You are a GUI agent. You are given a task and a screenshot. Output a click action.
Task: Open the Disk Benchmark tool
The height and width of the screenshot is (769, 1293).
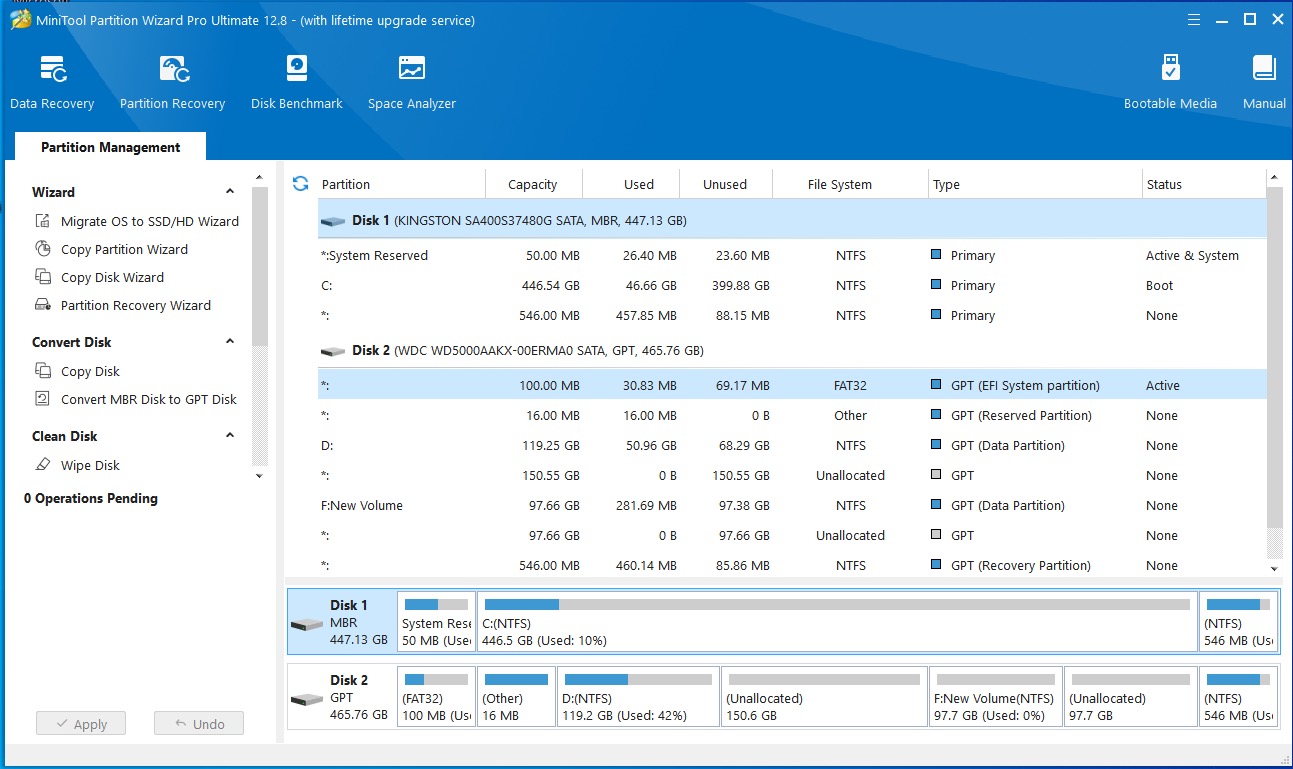[x=297, y=82]
